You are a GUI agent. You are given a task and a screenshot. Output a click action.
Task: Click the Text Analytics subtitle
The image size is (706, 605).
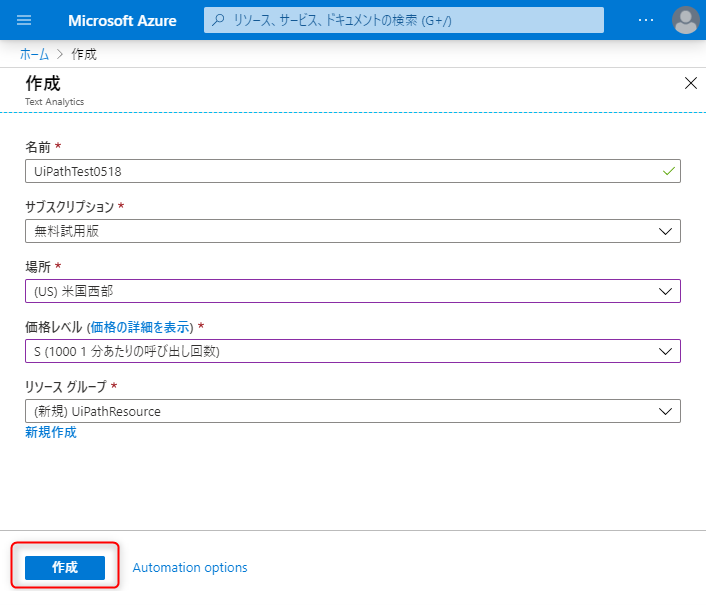click(54, 102)
